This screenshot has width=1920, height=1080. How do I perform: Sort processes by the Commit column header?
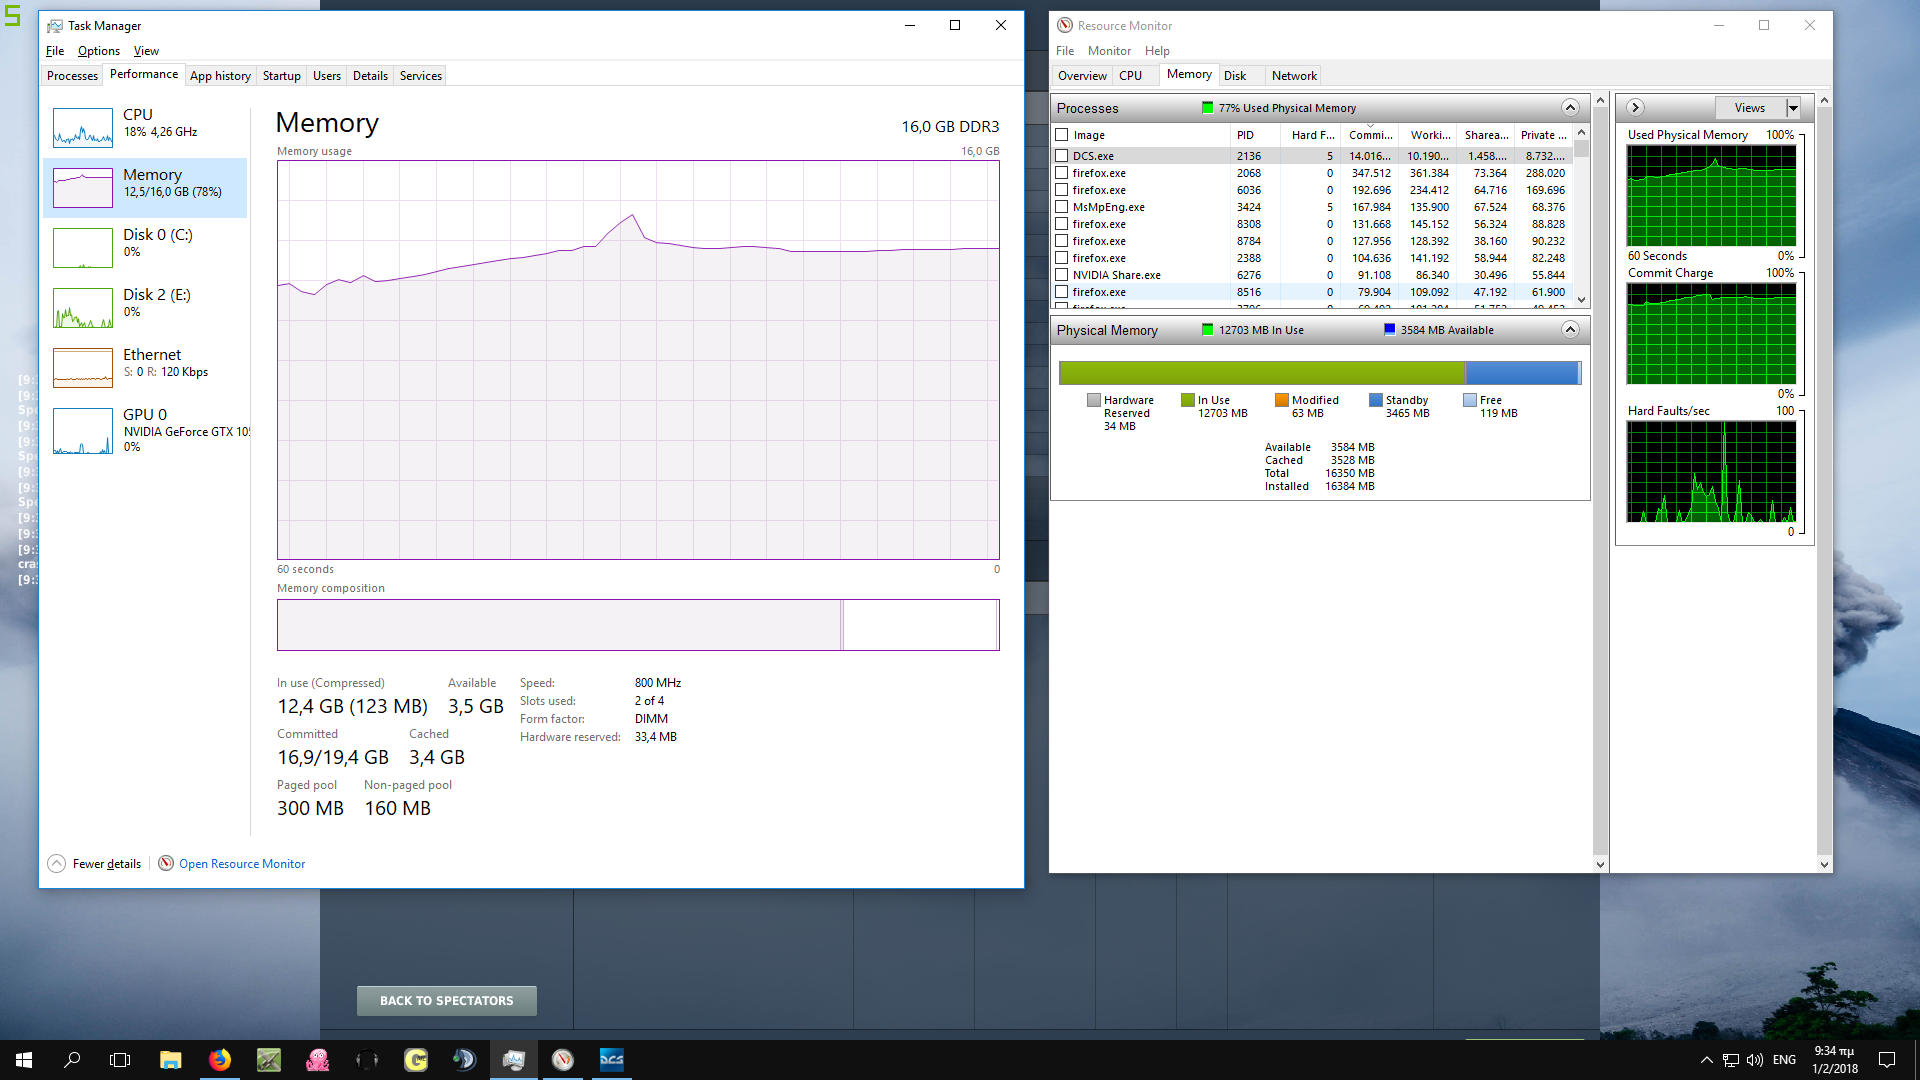click(1370, 135)
